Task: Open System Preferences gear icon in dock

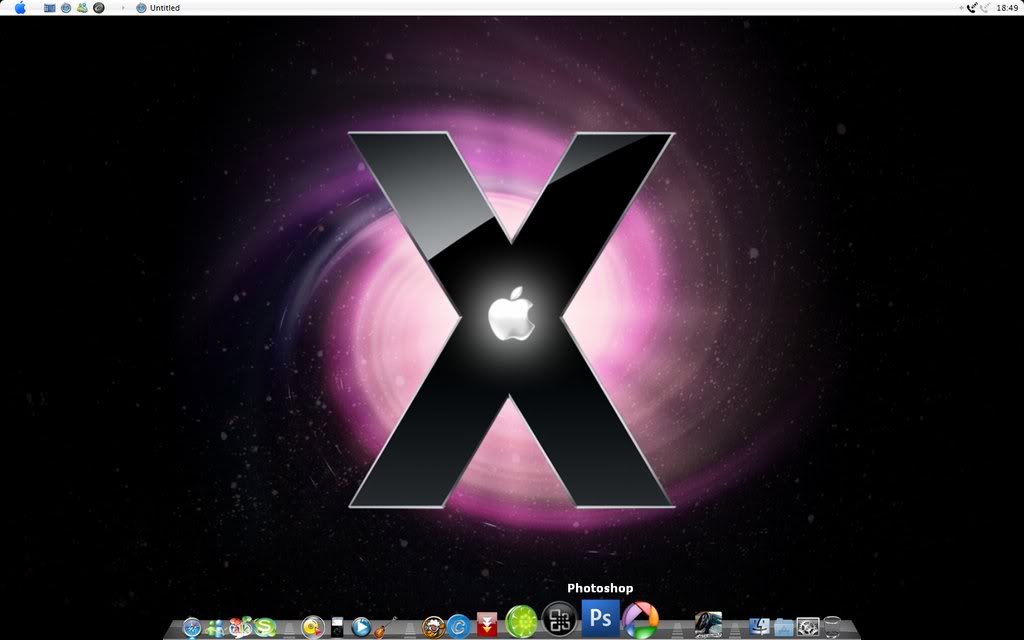Action: 808,627
